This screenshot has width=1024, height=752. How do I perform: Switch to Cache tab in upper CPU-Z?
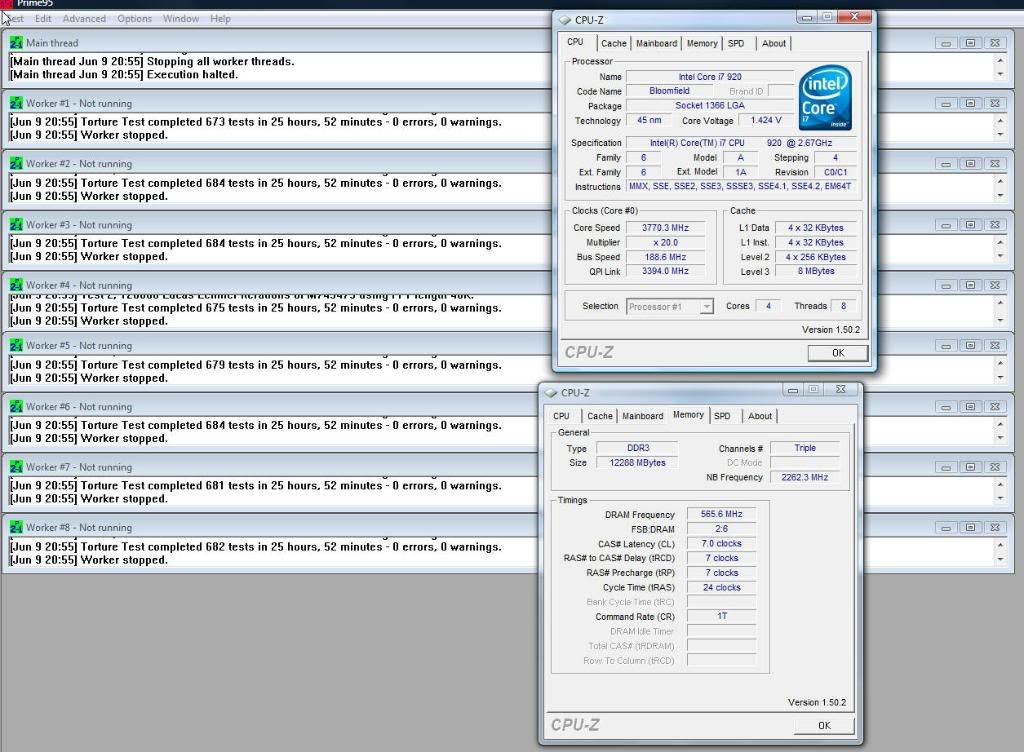pos(614,44)
